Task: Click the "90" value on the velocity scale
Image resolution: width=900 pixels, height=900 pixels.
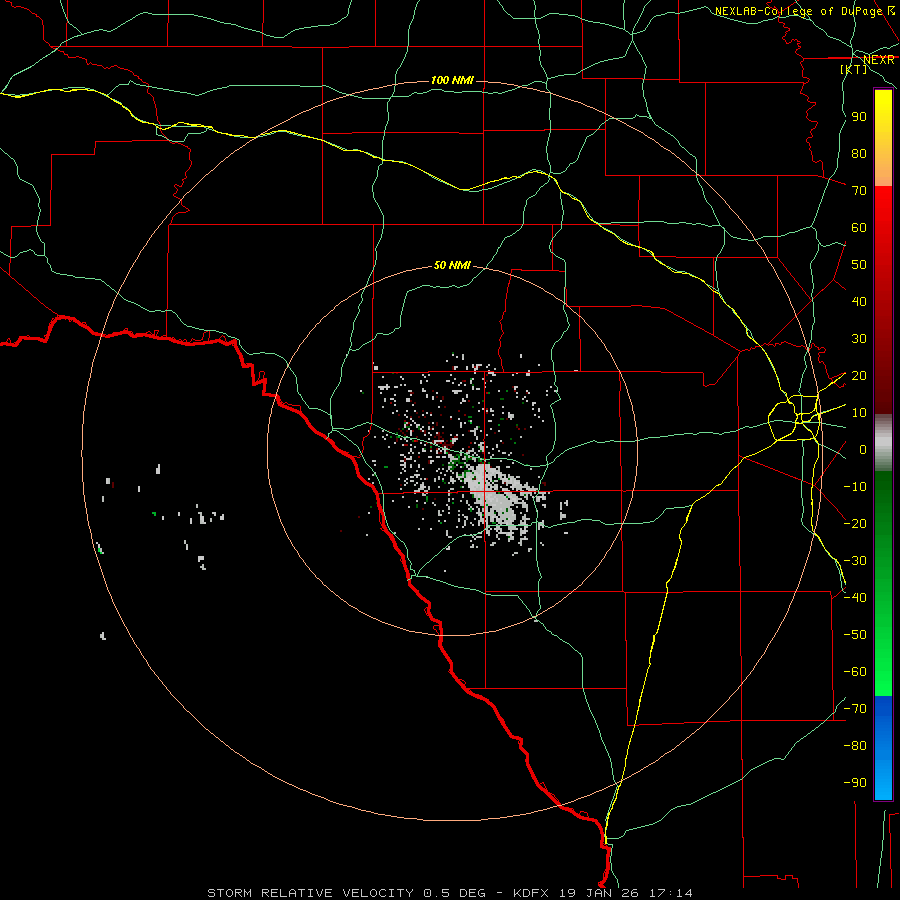Action: coord(859,117)
